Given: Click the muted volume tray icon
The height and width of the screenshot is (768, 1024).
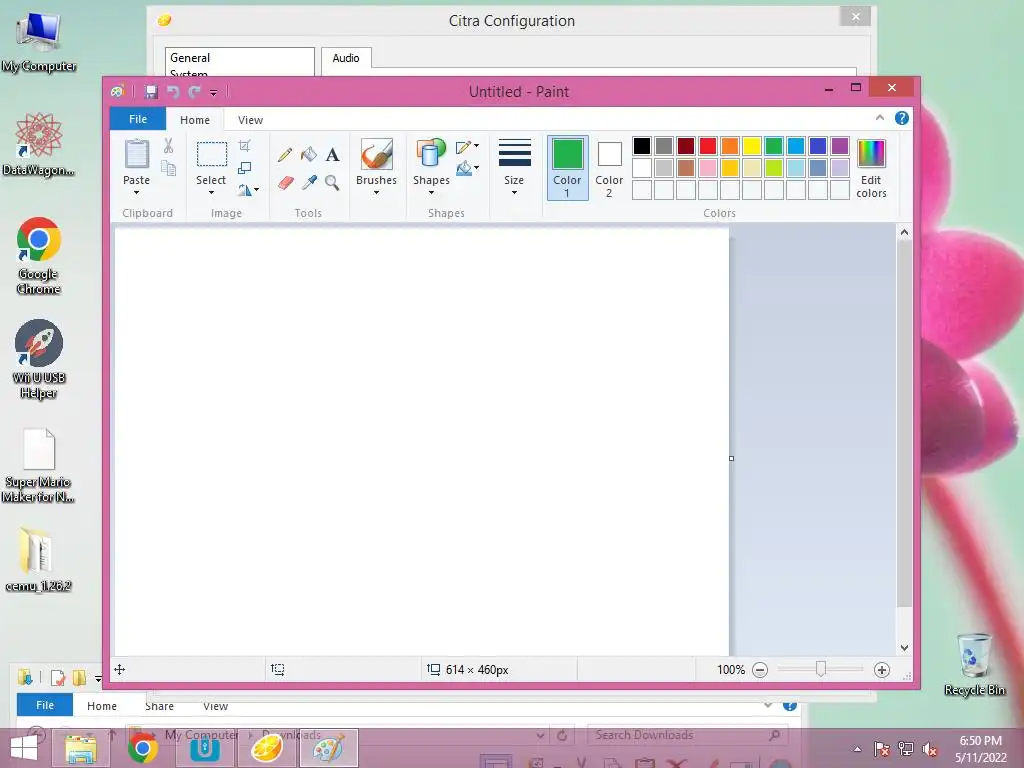Looking at the screenshot, I should pos(930,749).
